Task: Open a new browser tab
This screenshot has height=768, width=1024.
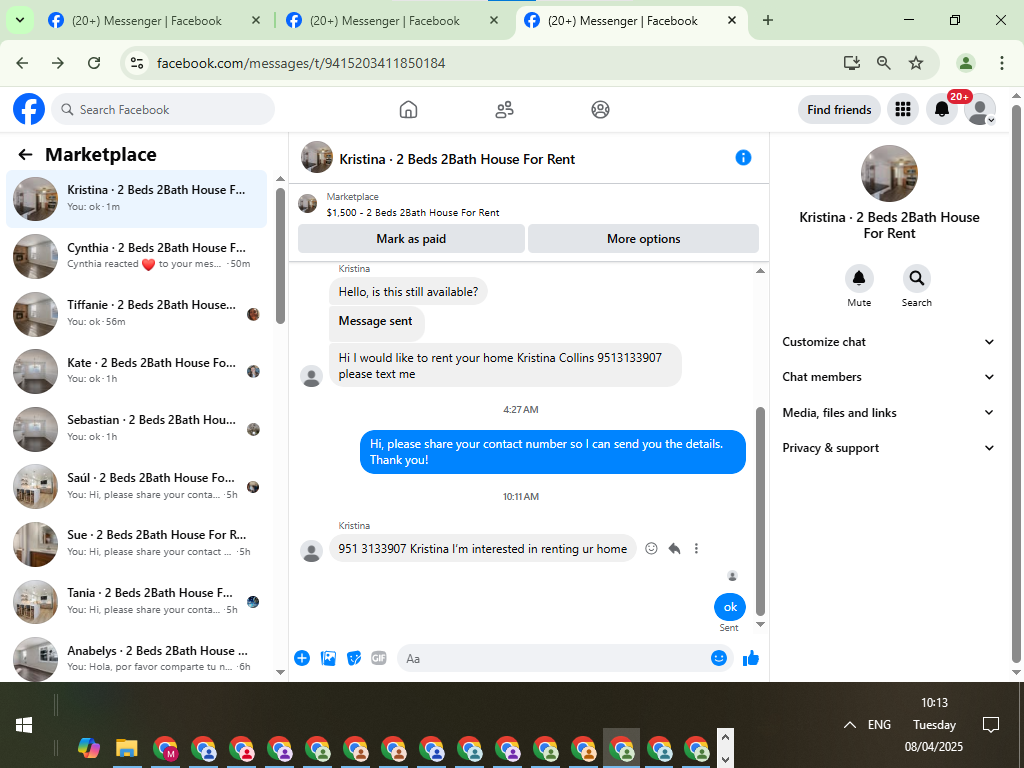Action: pos(768,20)
